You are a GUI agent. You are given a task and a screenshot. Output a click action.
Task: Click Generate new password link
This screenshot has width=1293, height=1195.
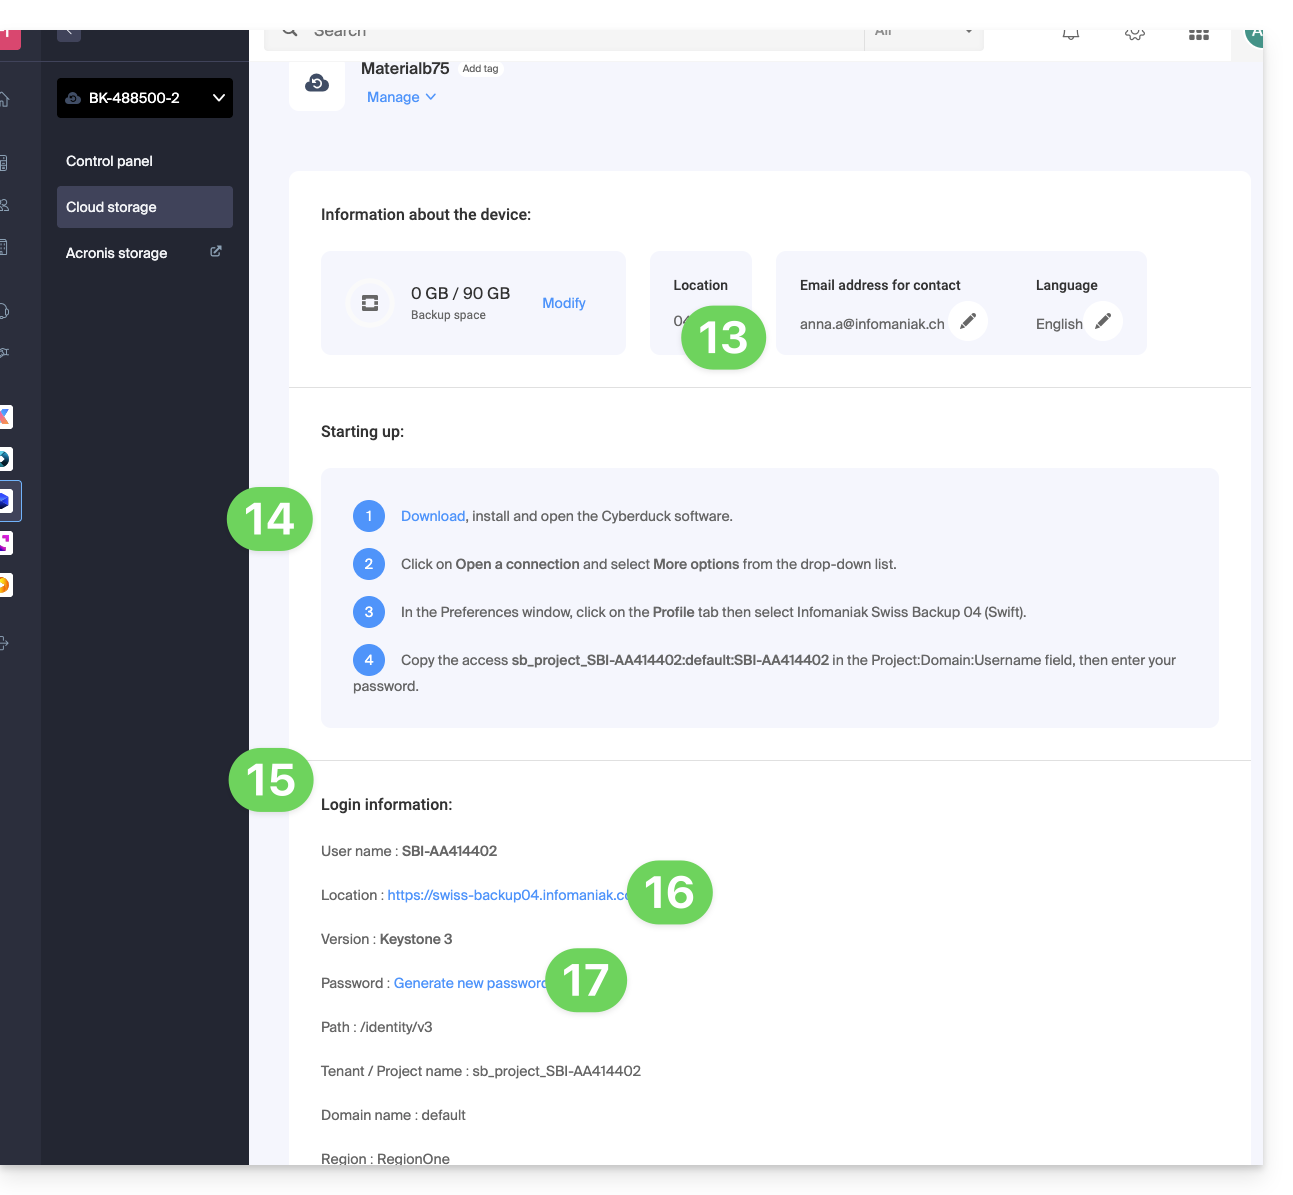468,983
